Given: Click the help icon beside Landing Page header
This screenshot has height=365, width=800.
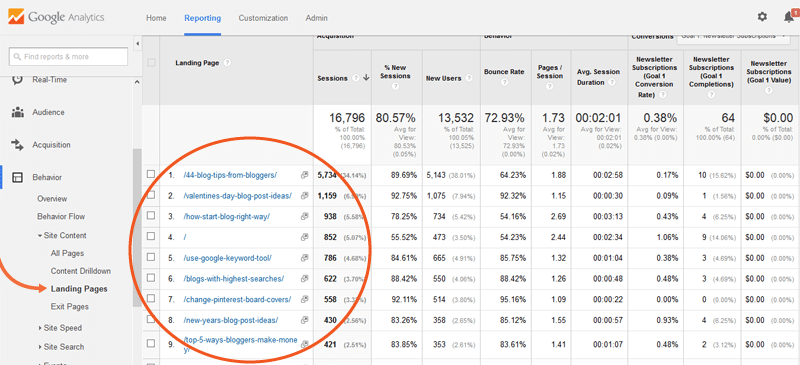Looking at the screenshot, I should pyautogui.click(x=227, y=63).
